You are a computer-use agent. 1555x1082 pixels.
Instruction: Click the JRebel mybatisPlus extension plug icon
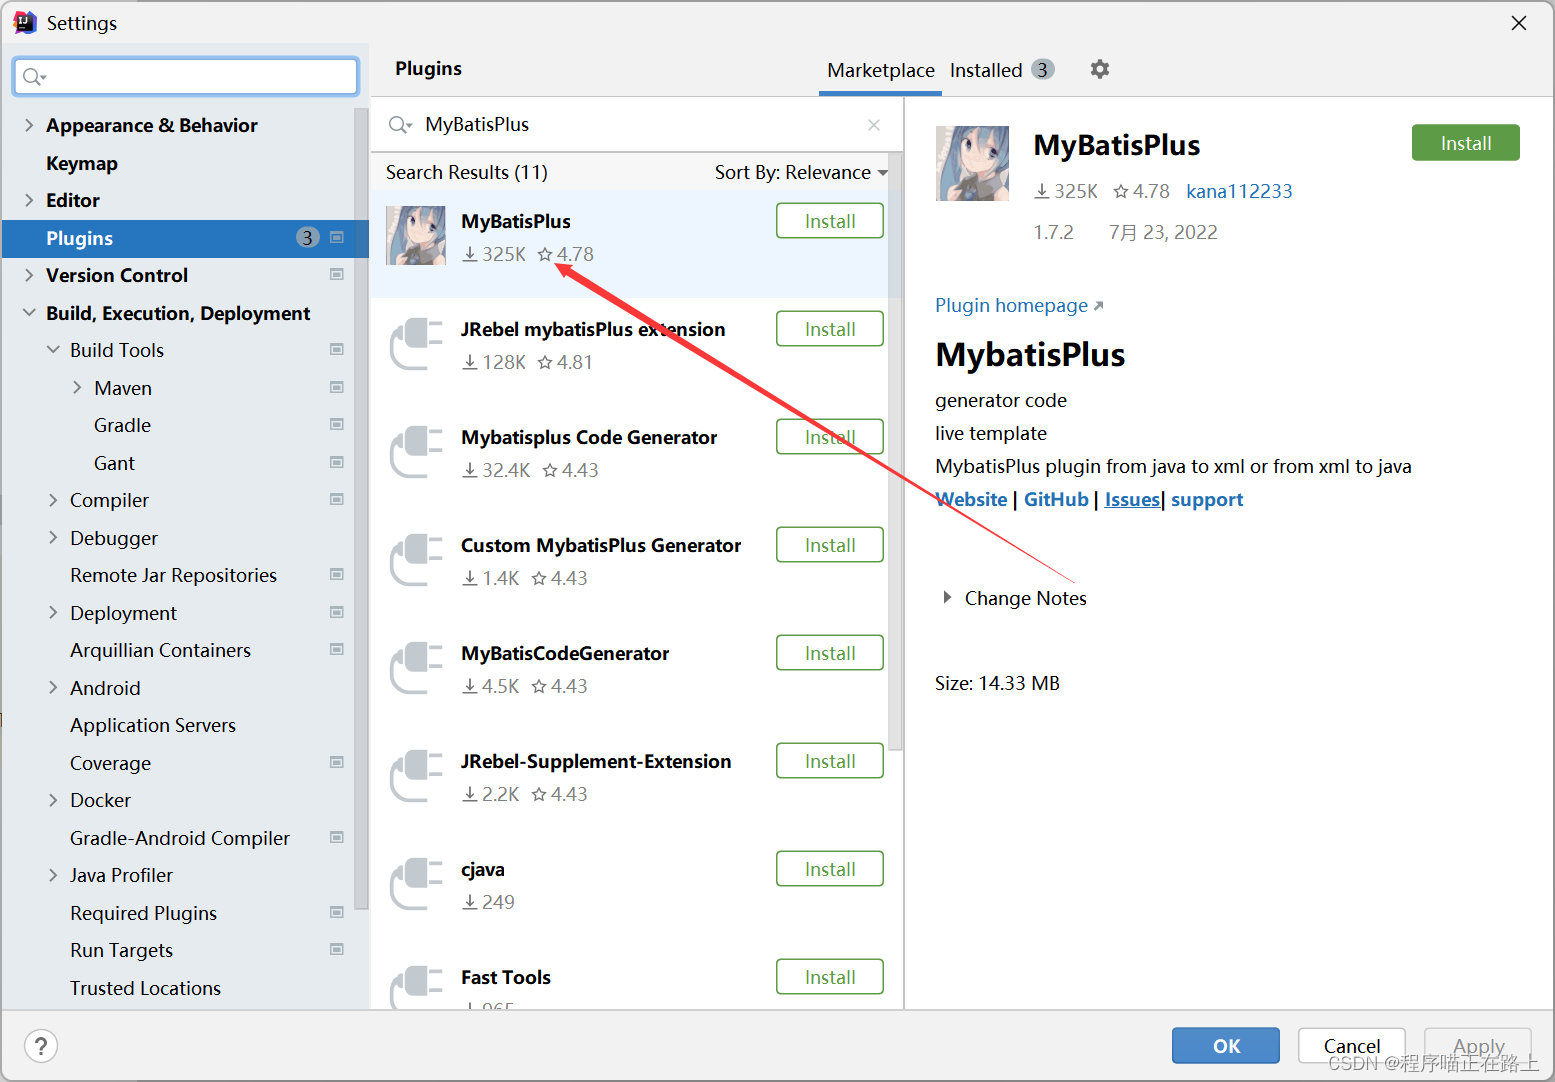pyautogui.click(x=416, y=343)
